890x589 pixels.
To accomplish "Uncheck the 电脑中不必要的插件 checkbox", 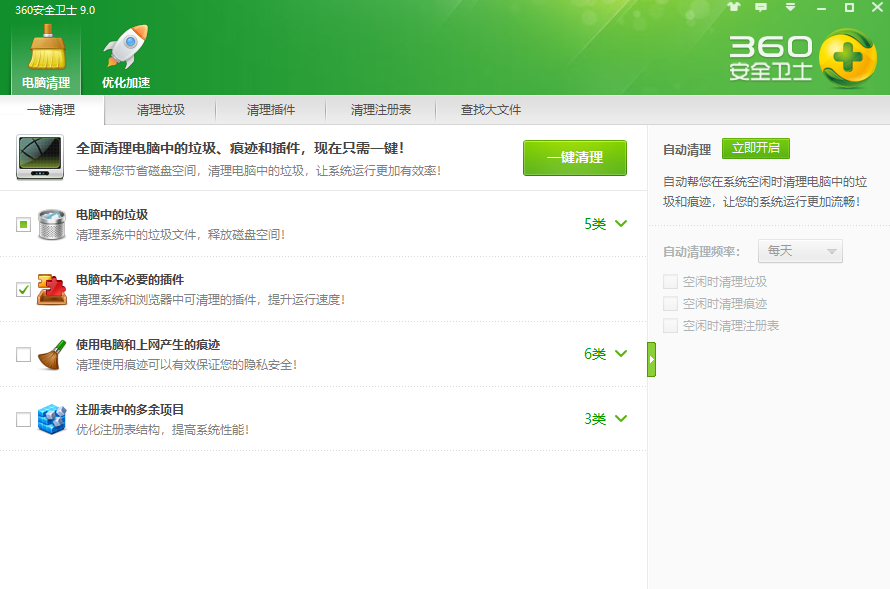I will click(x=23, y=289).
